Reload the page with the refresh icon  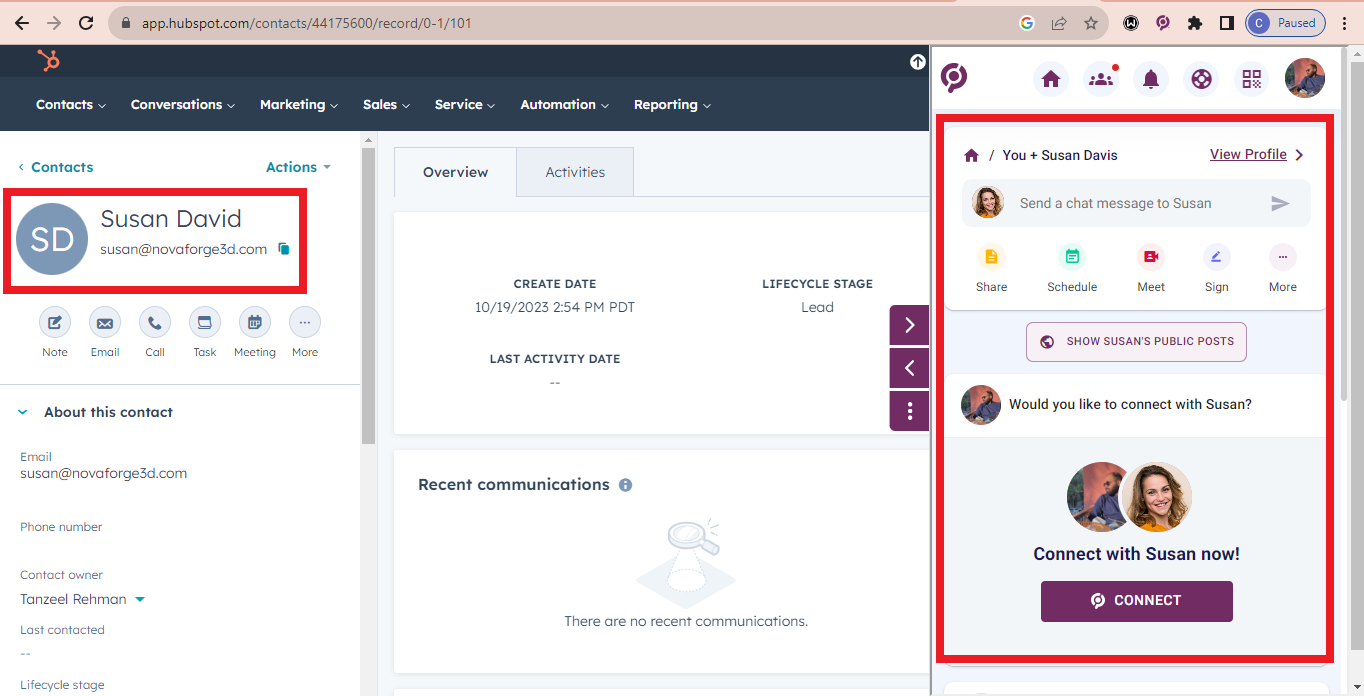click(86, 23)
